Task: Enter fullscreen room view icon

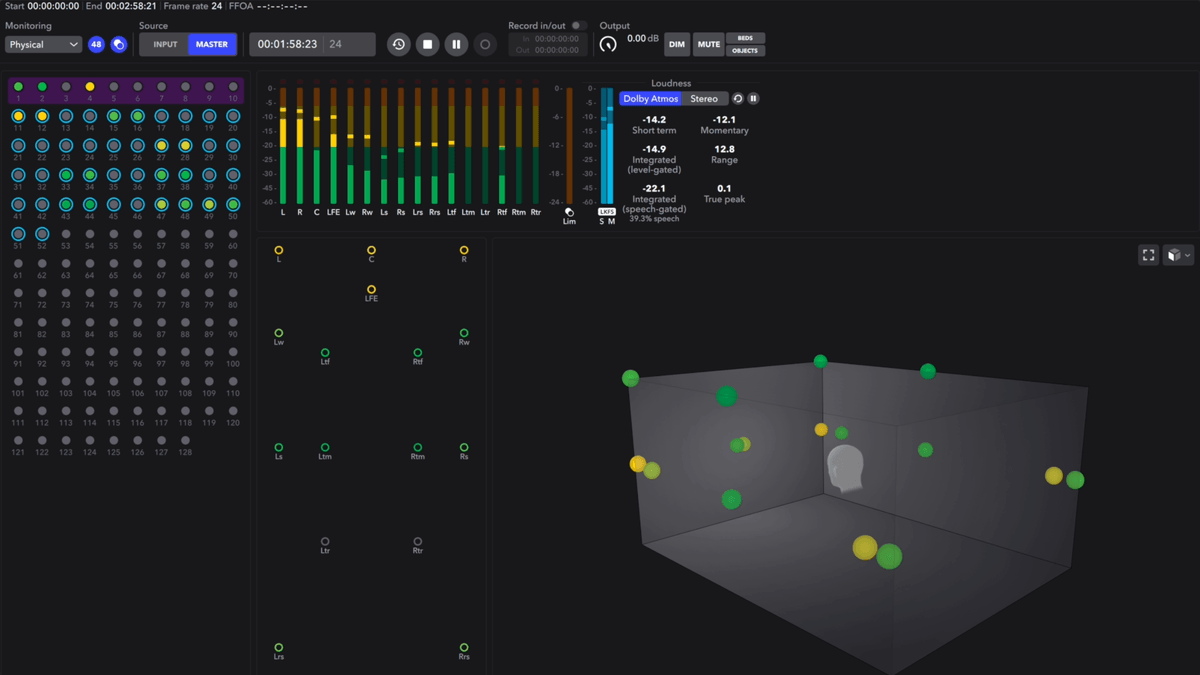Action: tap(1149, 255)
